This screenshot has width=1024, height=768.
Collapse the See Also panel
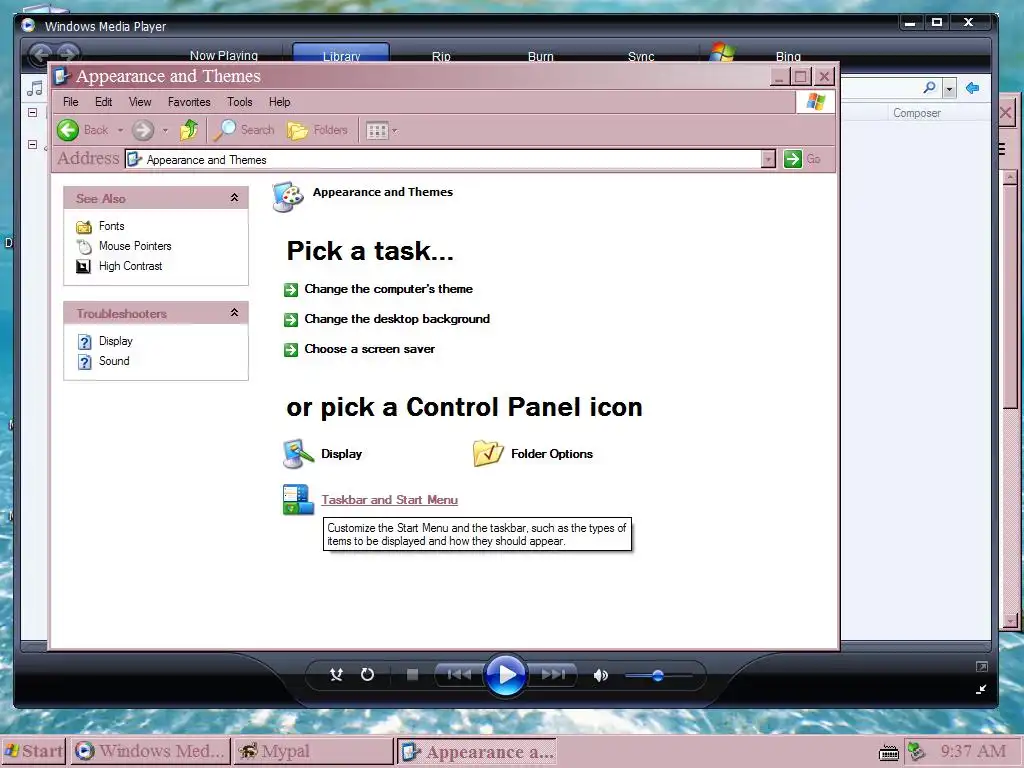[234, 198]
